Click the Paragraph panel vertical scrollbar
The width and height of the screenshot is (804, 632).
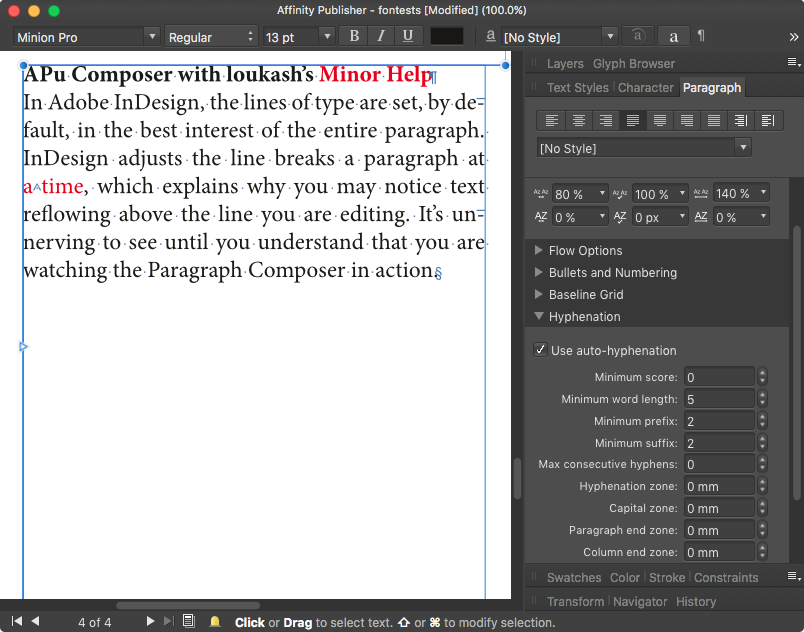tap(796, 363)
